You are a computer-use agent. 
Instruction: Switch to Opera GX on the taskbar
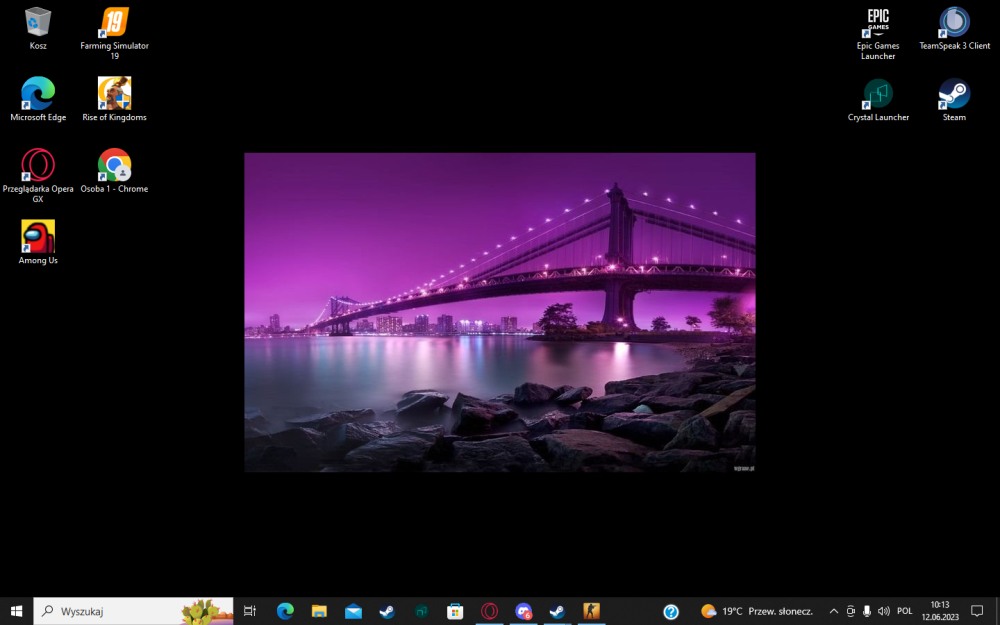(489, 611)
